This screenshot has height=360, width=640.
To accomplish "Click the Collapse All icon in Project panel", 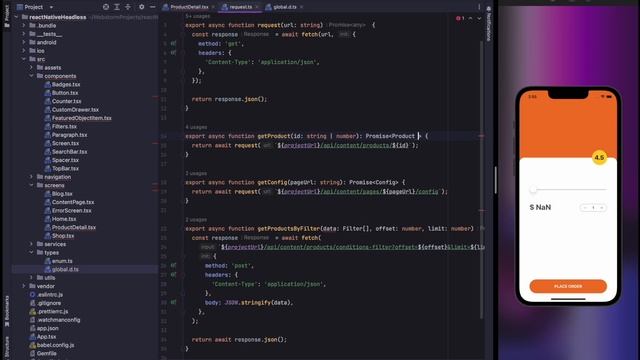I will pos(128,7).
